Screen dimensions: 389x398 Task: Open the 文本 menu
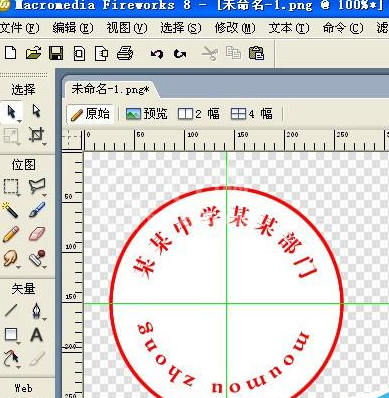pyautogui.click(x=289, y=28)
